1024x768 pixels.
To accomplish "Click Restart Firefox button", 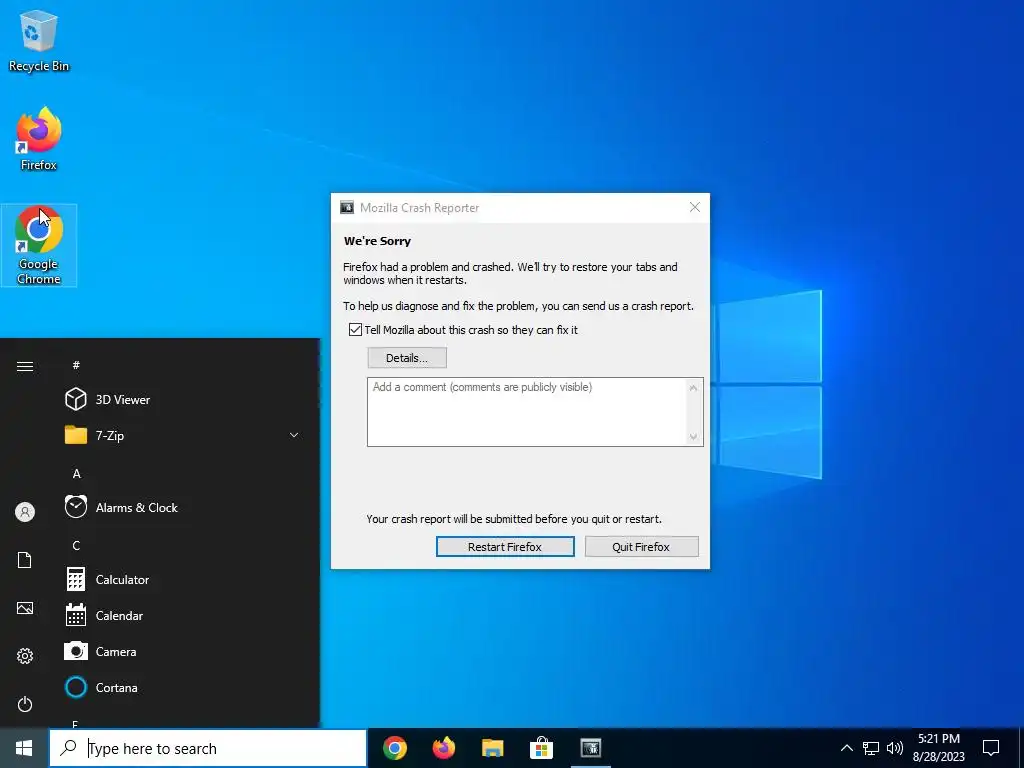I will click(505, 547).
